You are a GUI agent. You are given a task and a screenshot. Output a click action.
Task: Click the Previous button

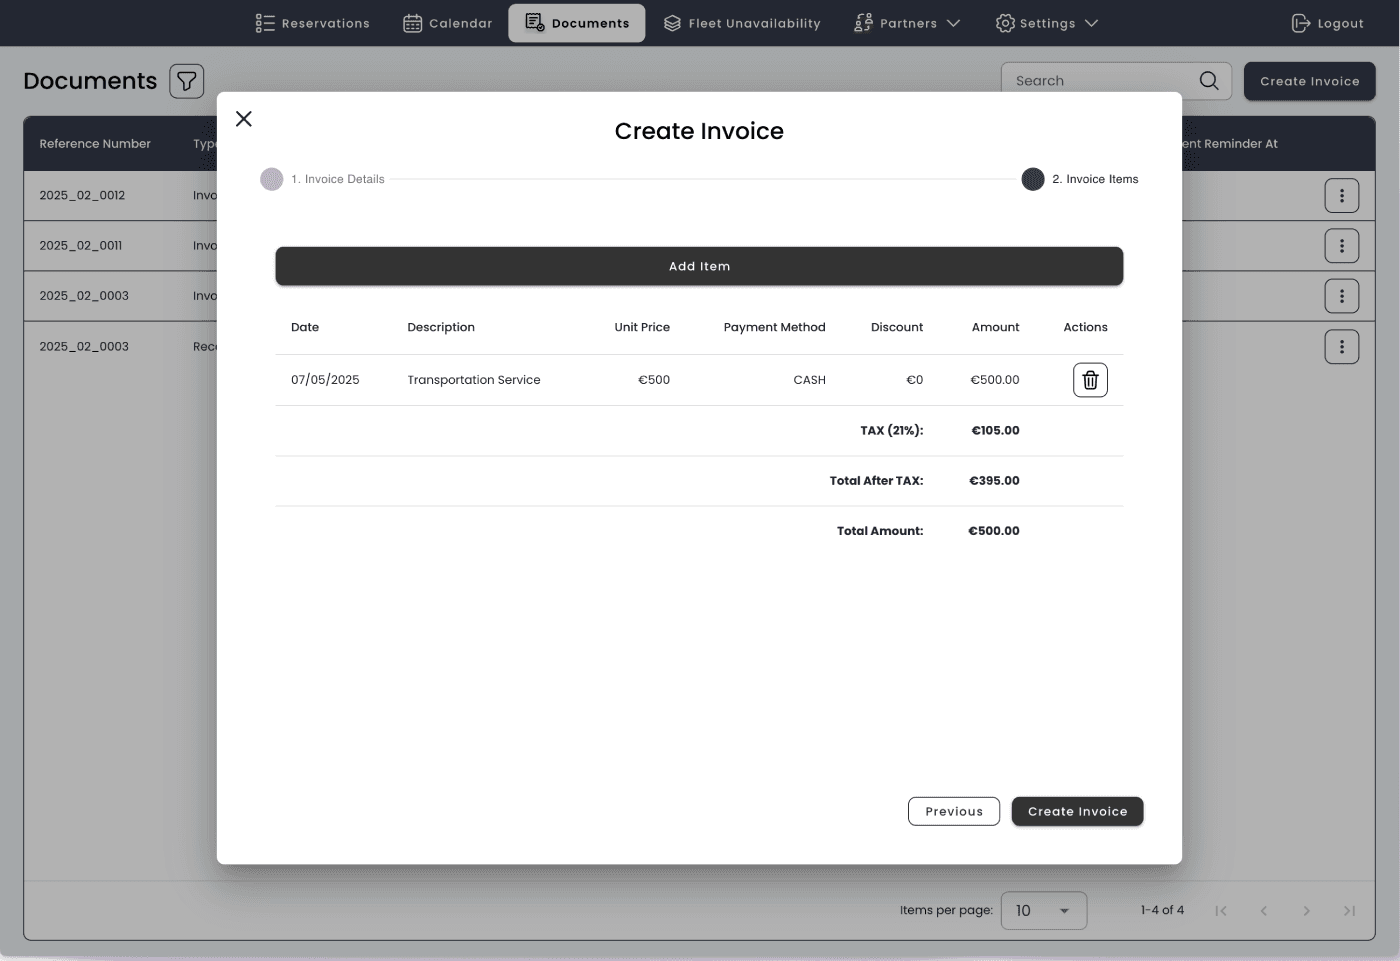point(953,812)
